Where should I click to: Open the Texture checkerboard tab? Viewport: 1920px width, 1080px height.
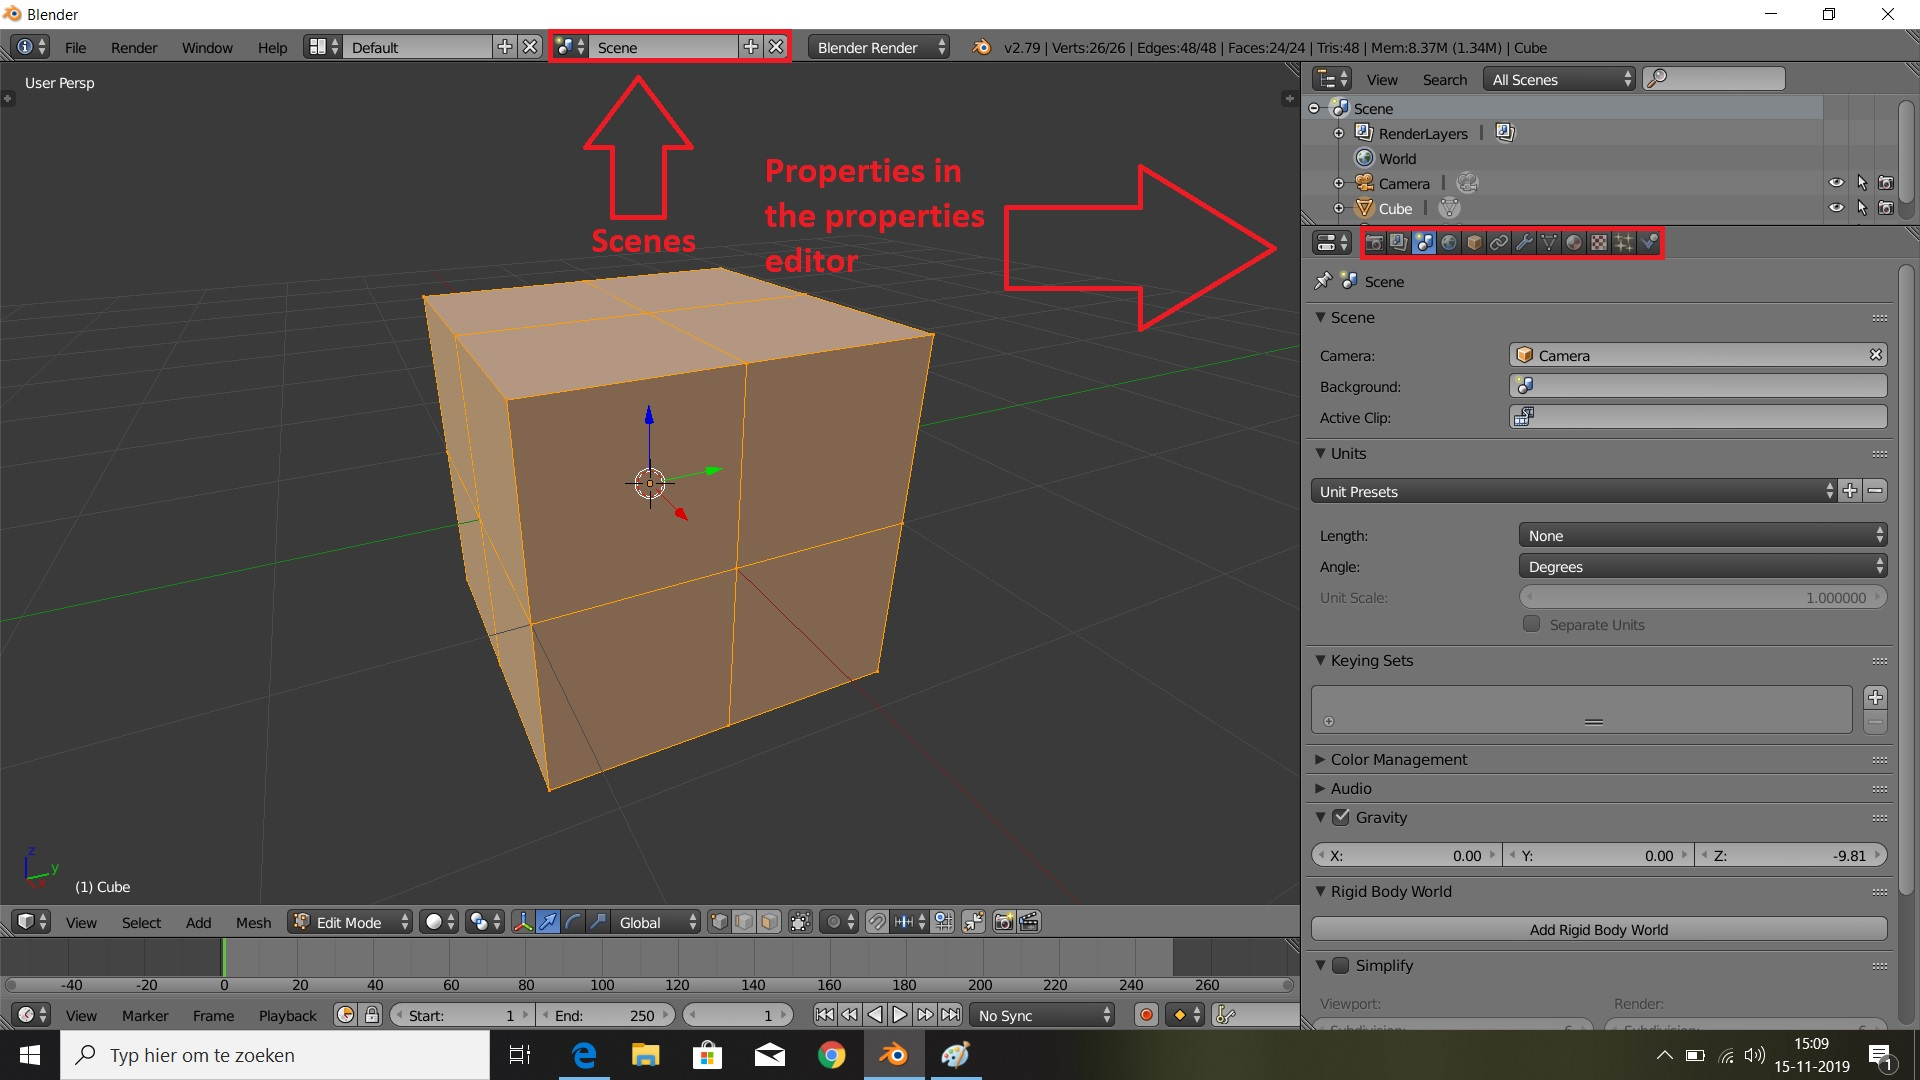(1599, 243)
